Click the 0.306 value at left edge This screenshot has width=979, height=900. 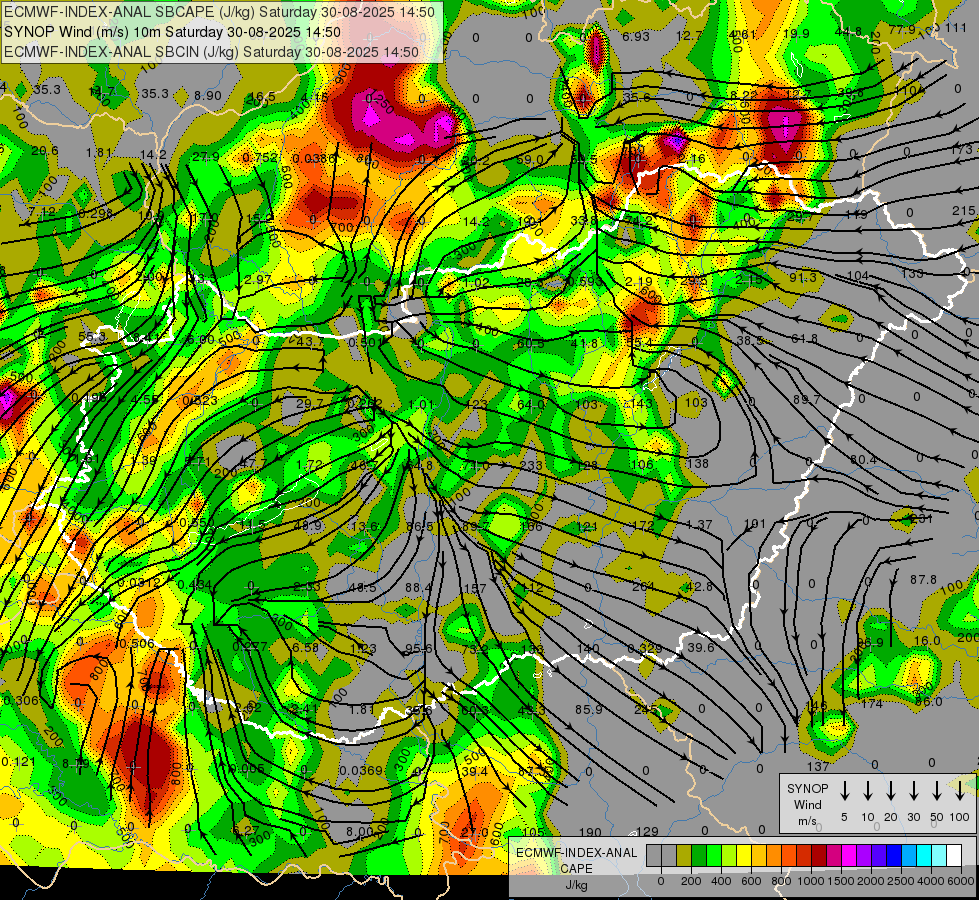21,701
